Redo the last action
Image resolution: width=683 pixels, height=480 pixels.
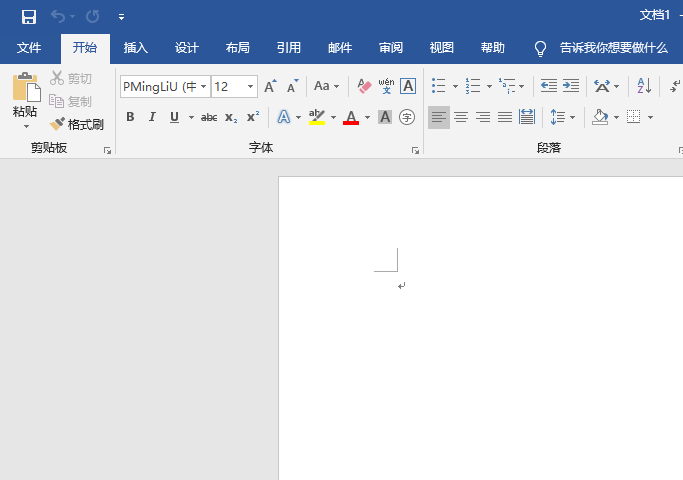pos(92,17)
